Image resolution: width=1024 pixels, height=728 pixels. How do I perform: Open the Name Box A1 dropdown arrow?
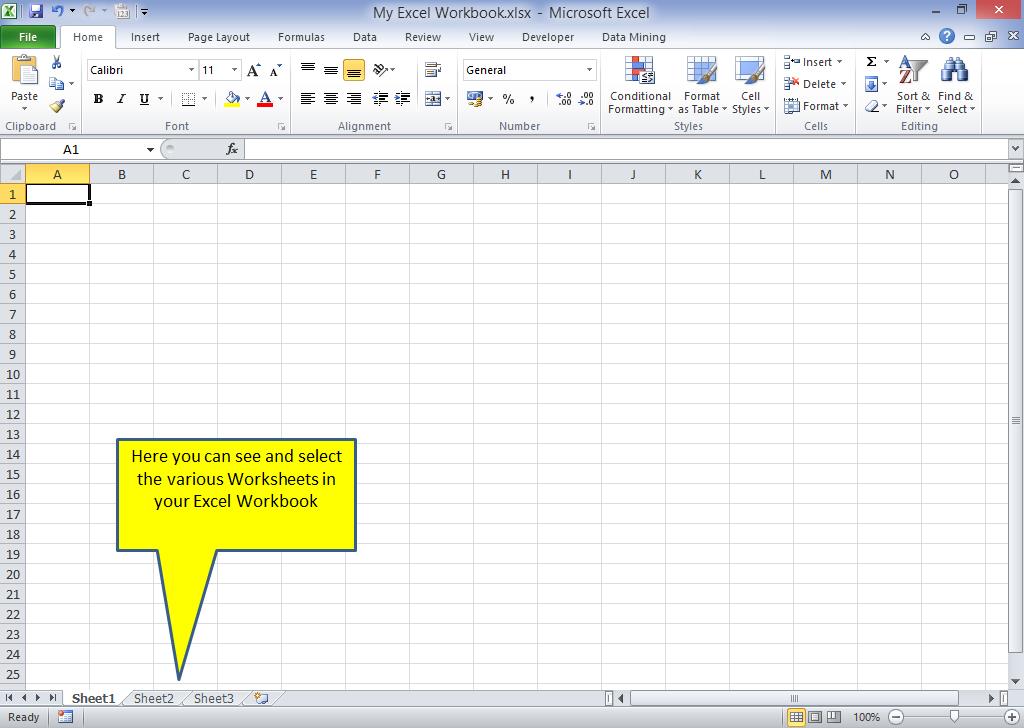150,150
